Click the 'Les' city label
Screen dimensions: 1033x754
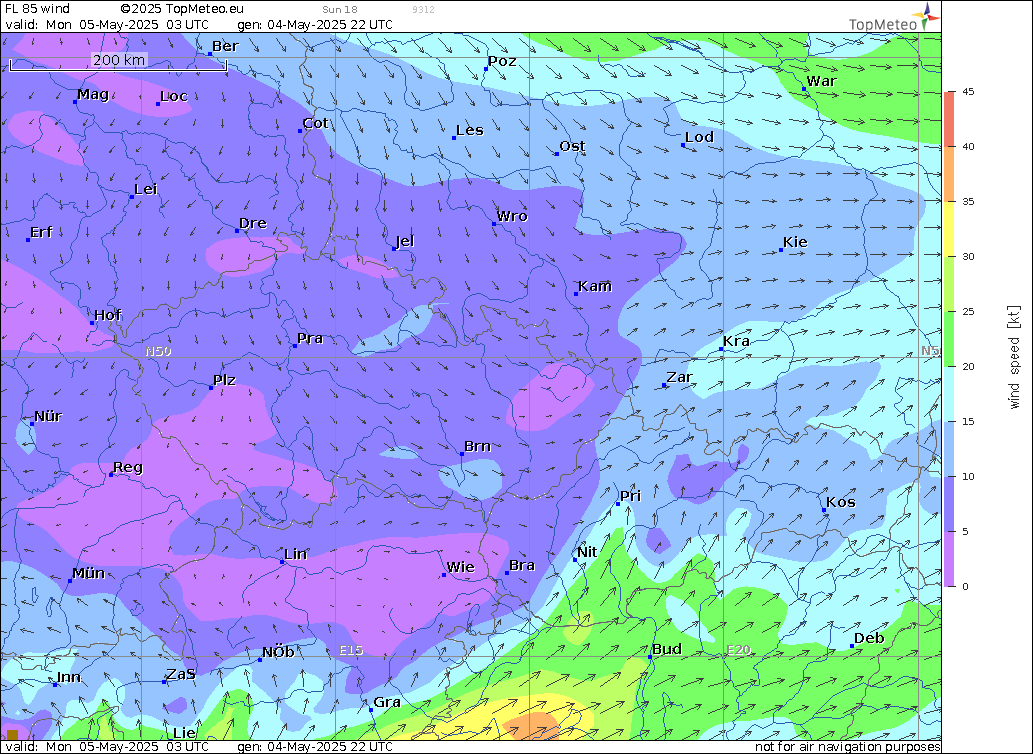point(470,130)
